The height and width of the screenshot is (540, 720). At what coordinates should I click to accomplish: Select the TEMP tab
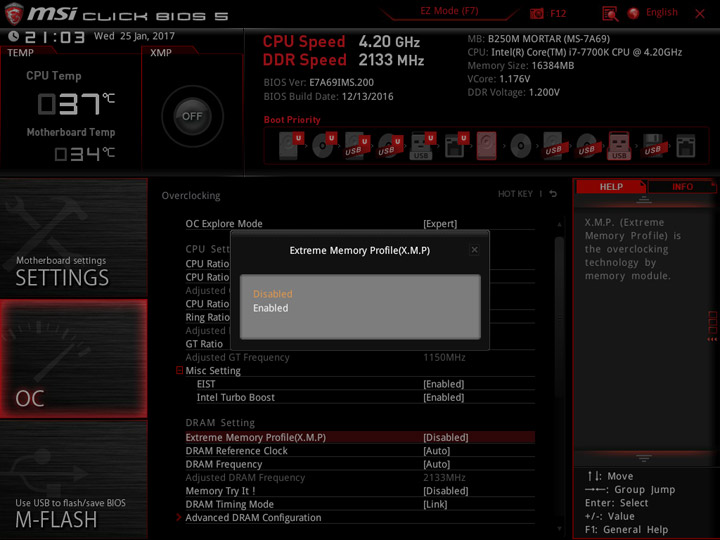(x=20, y=53)
